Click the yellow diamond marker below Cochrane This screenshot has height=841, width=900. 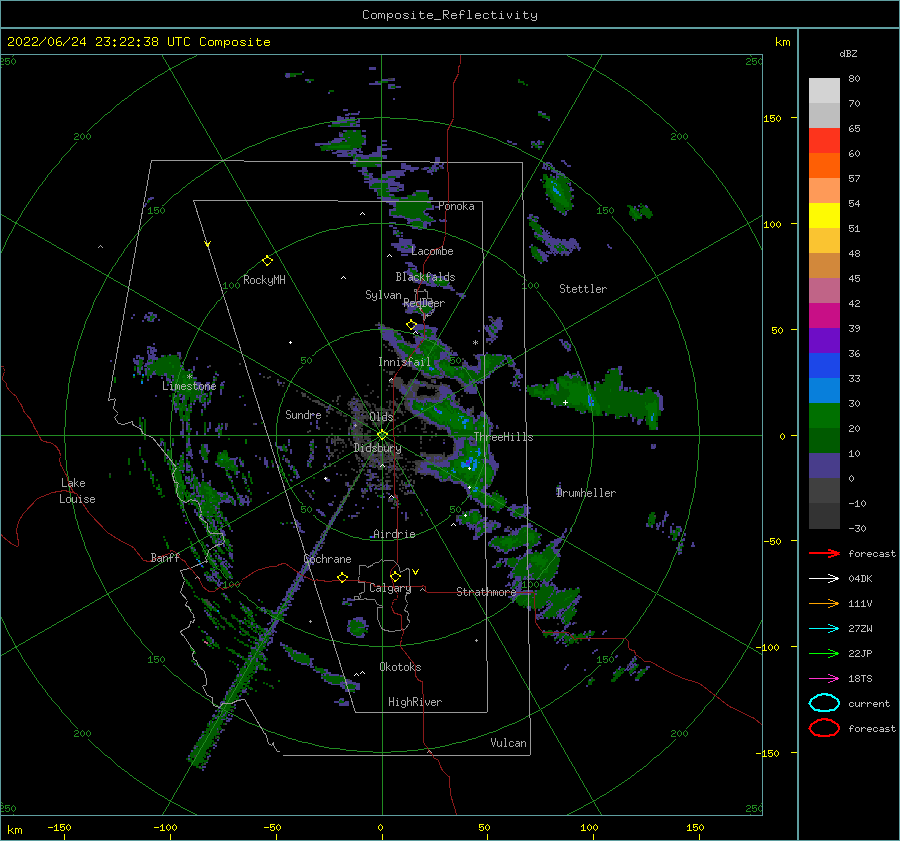[x=342, y=577]
